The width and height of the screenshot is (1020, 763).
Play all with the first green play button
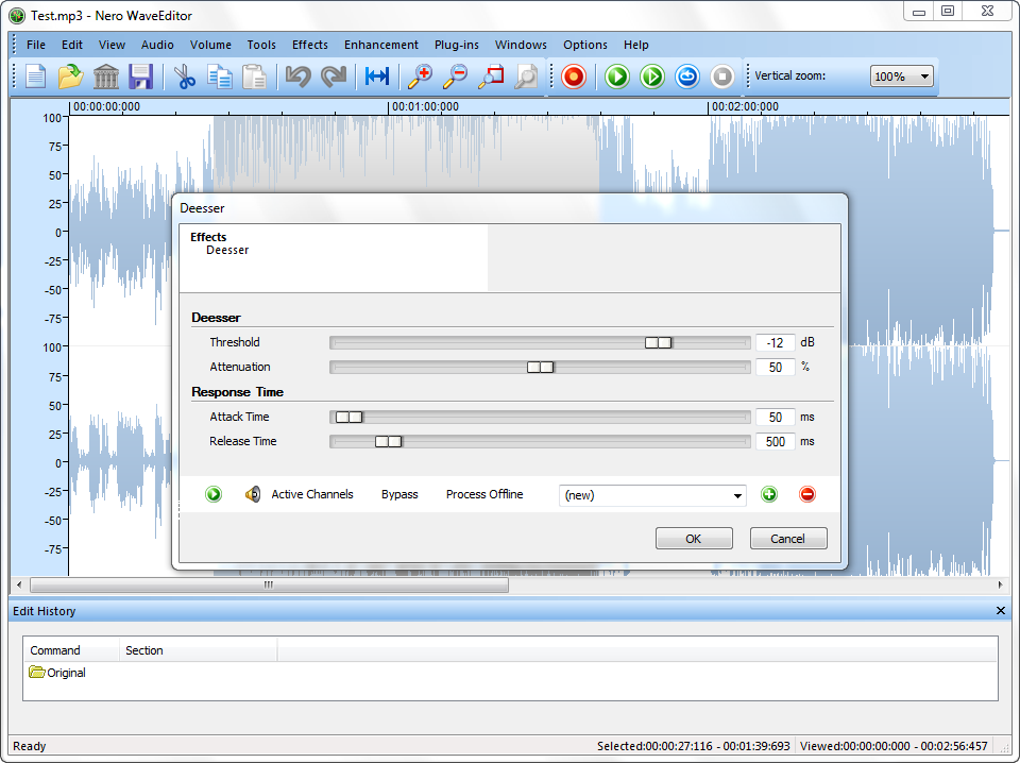click(617, 77)
